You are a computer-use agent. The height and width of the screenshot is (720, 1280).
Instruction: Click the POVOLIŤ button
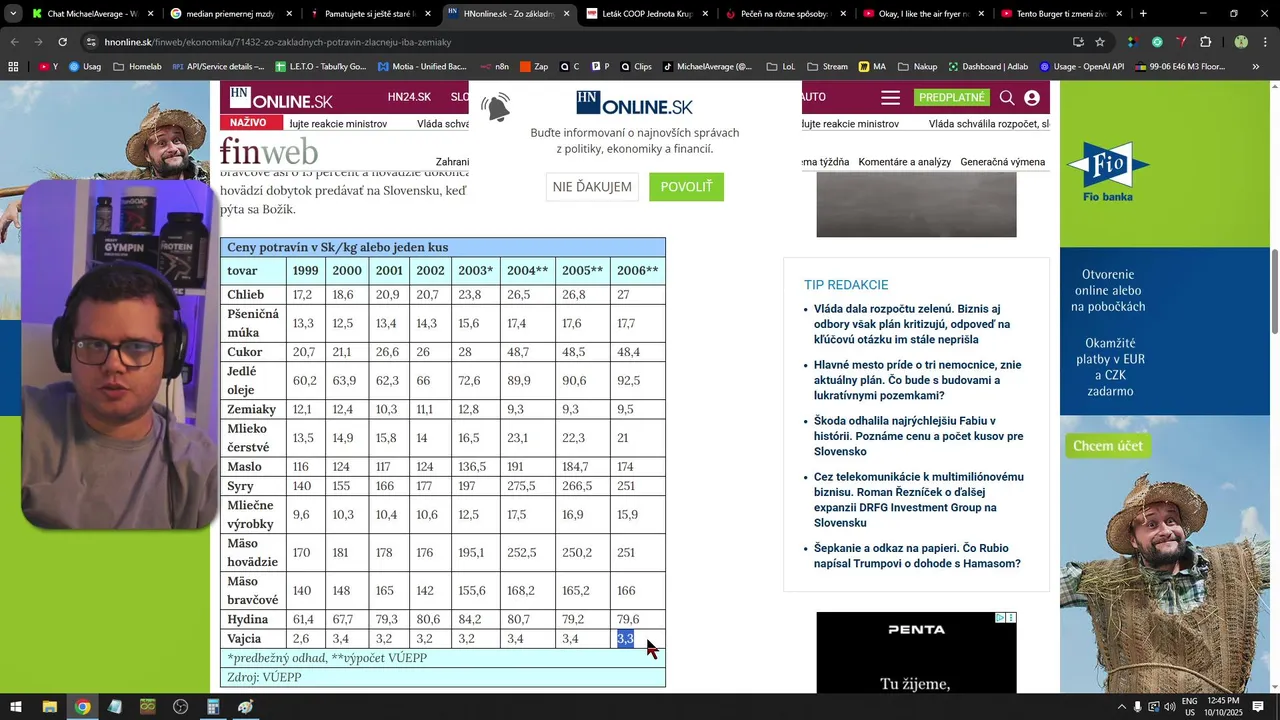coord(686,187)
